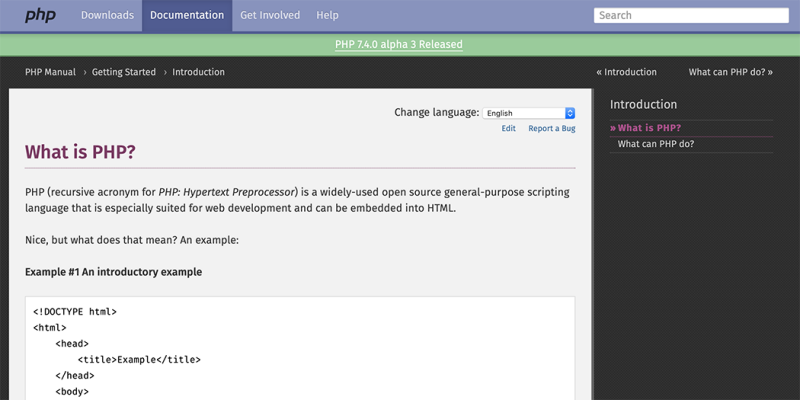The image size is (800, 400).
Task: Open the Downloads menu item
Action: pos(107,15)
